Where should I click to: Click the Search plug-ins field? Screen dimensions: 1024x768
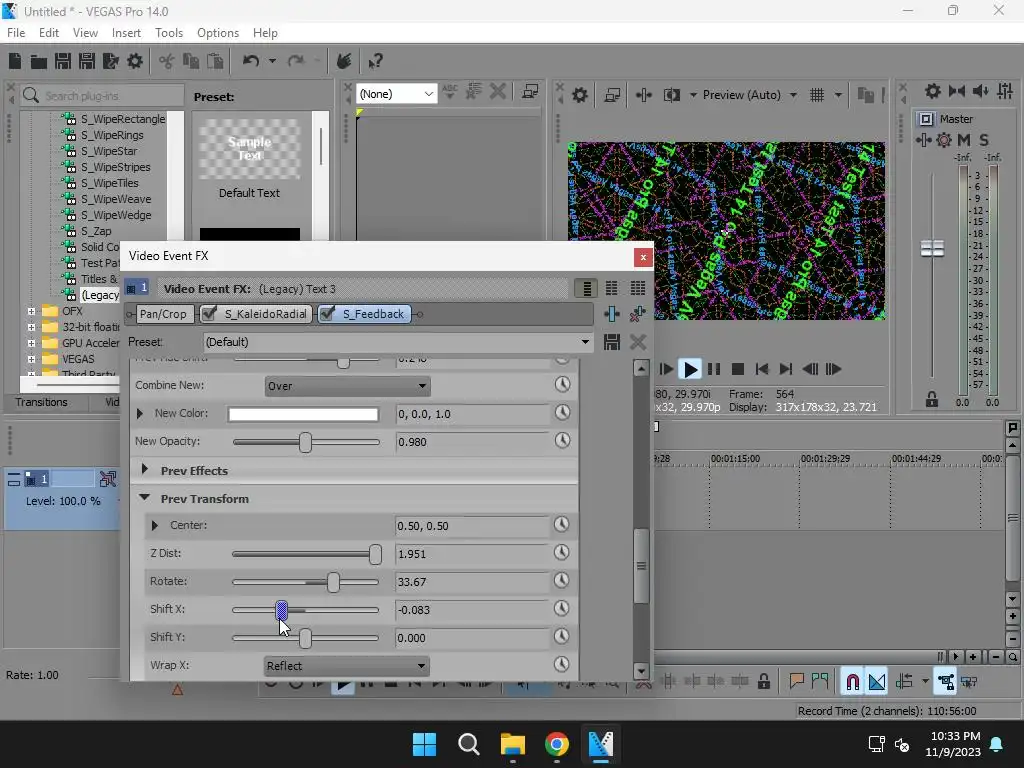103,95
